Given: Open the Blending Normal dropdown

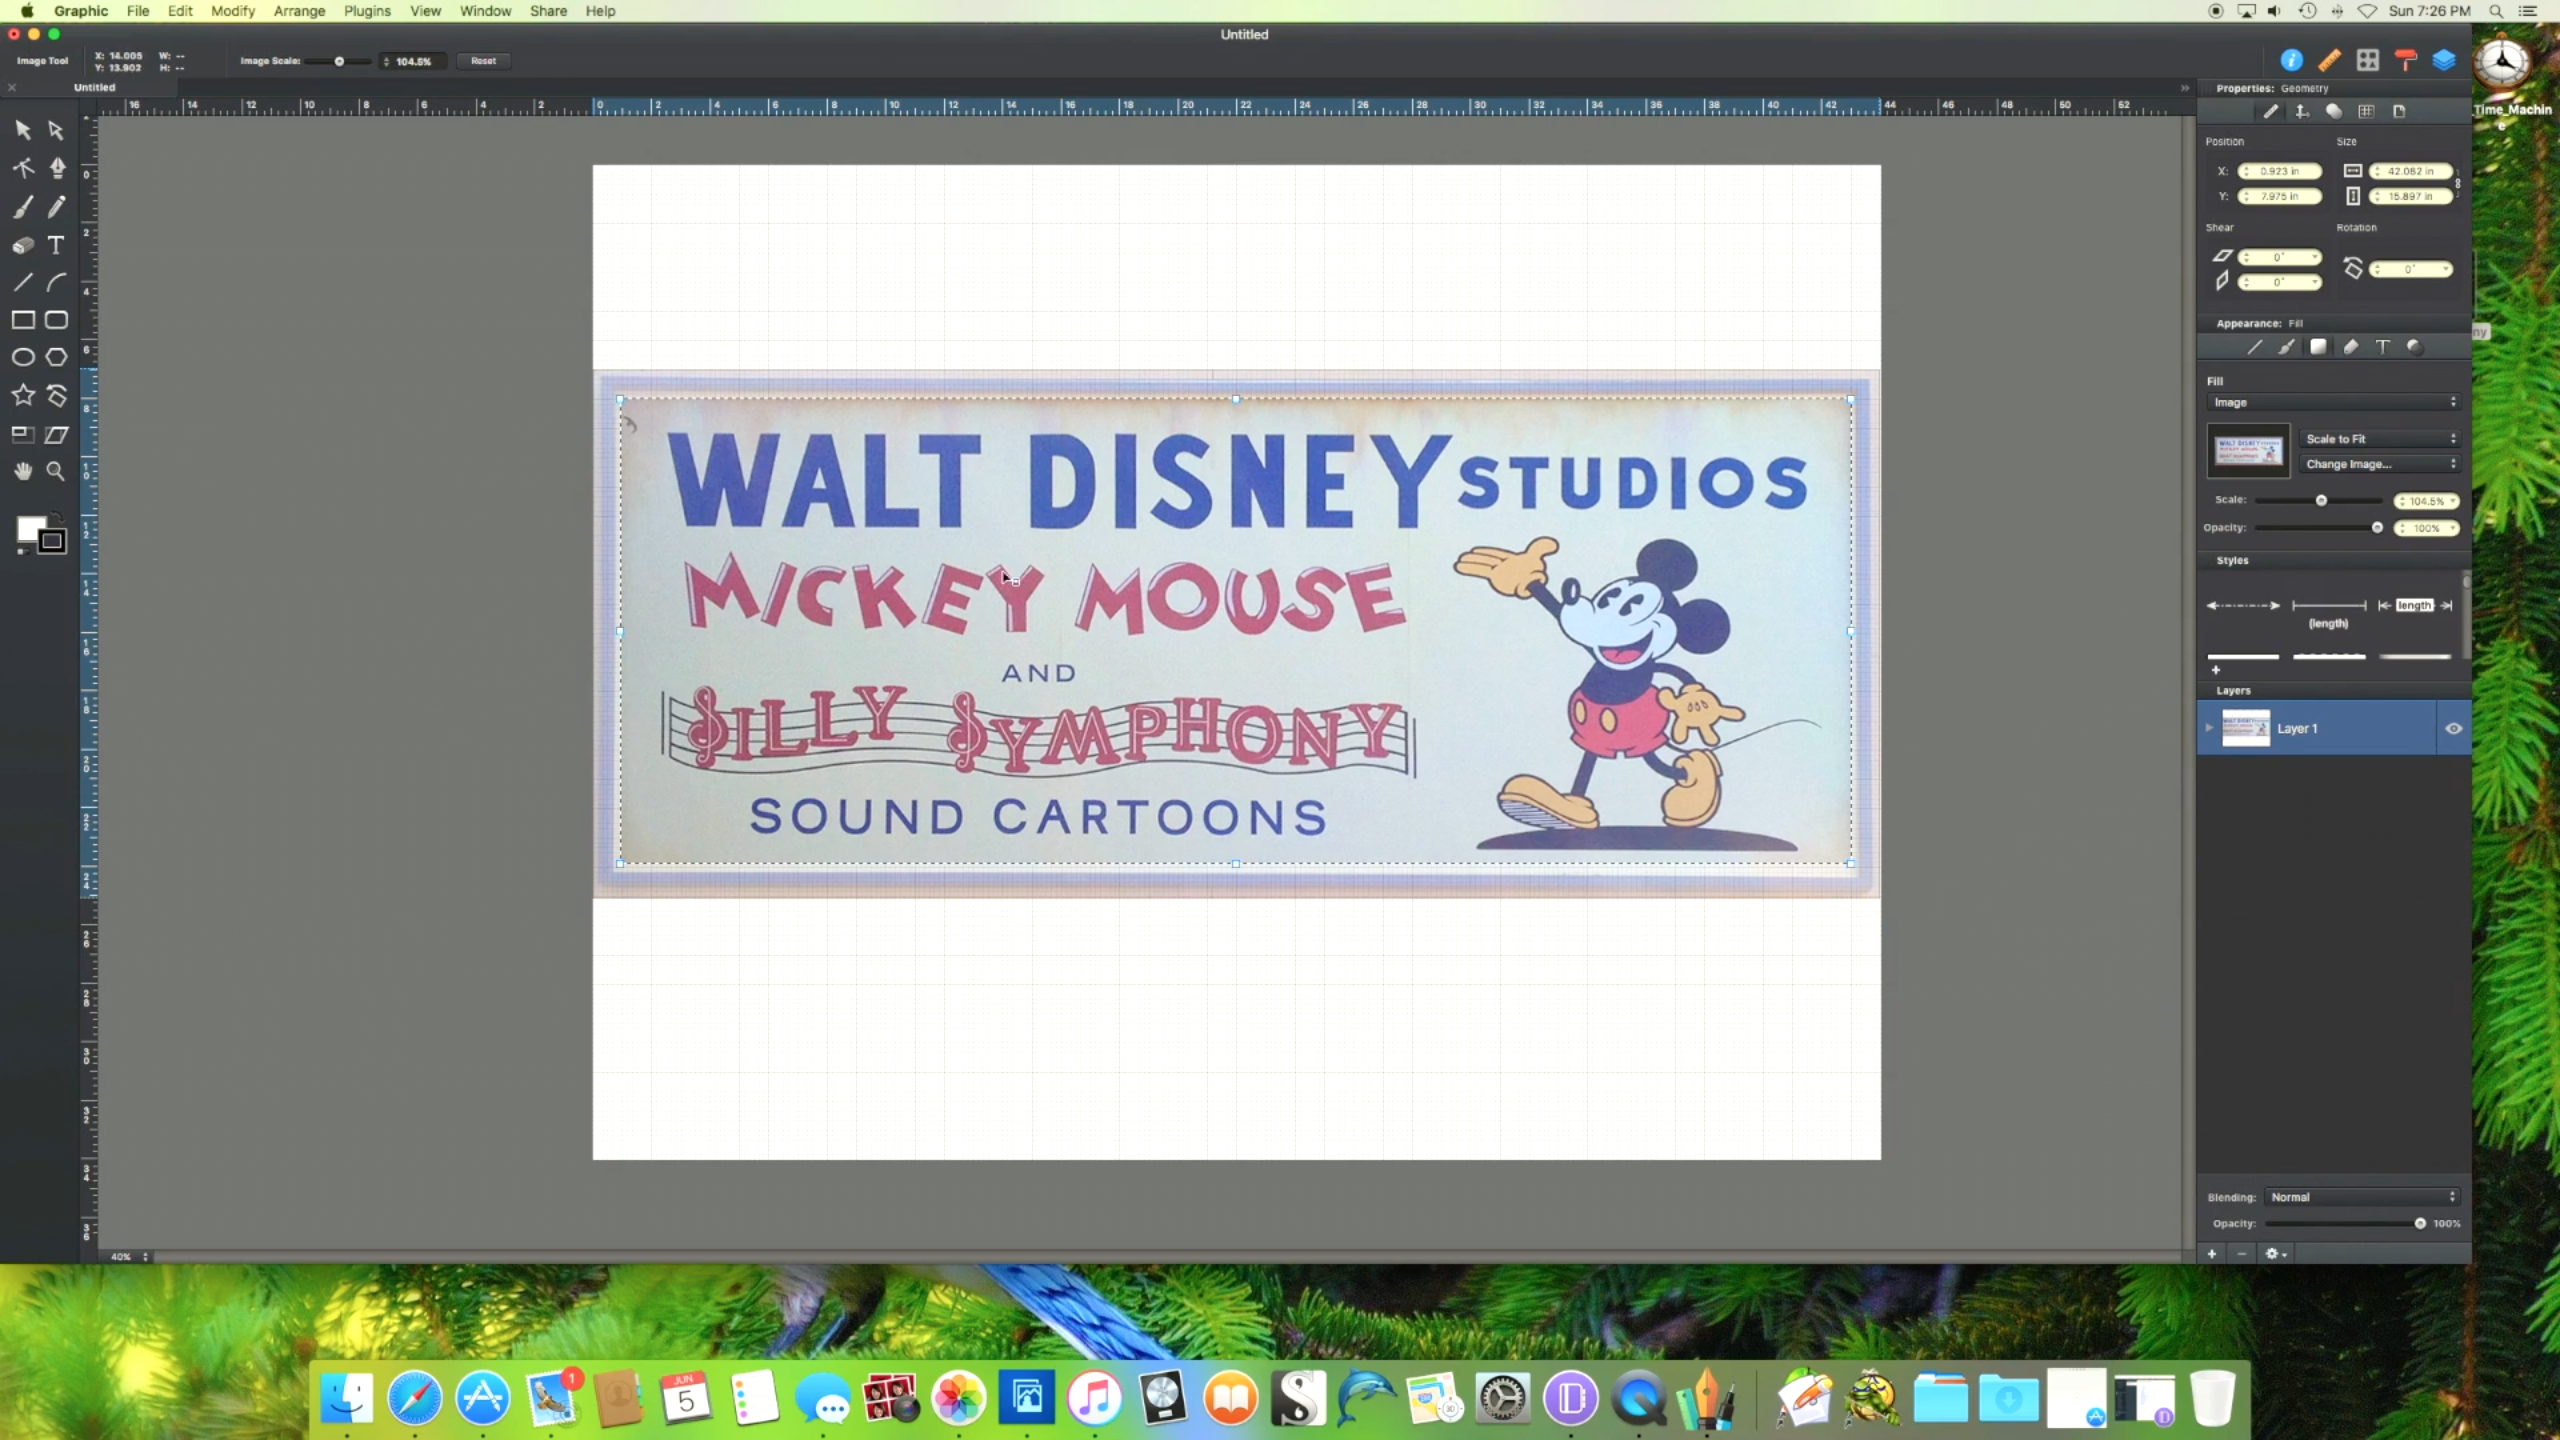Looking at the screenshot, I should point(2362,1197).
